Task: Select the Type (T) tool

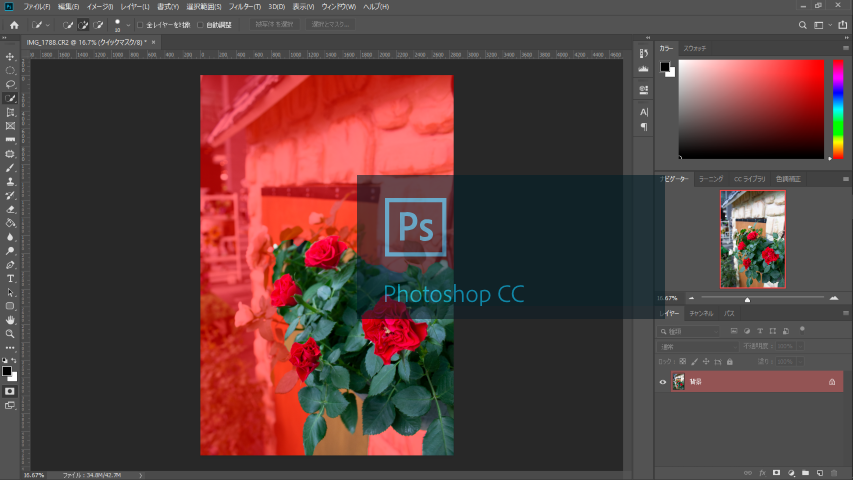Action: point(10,278)
